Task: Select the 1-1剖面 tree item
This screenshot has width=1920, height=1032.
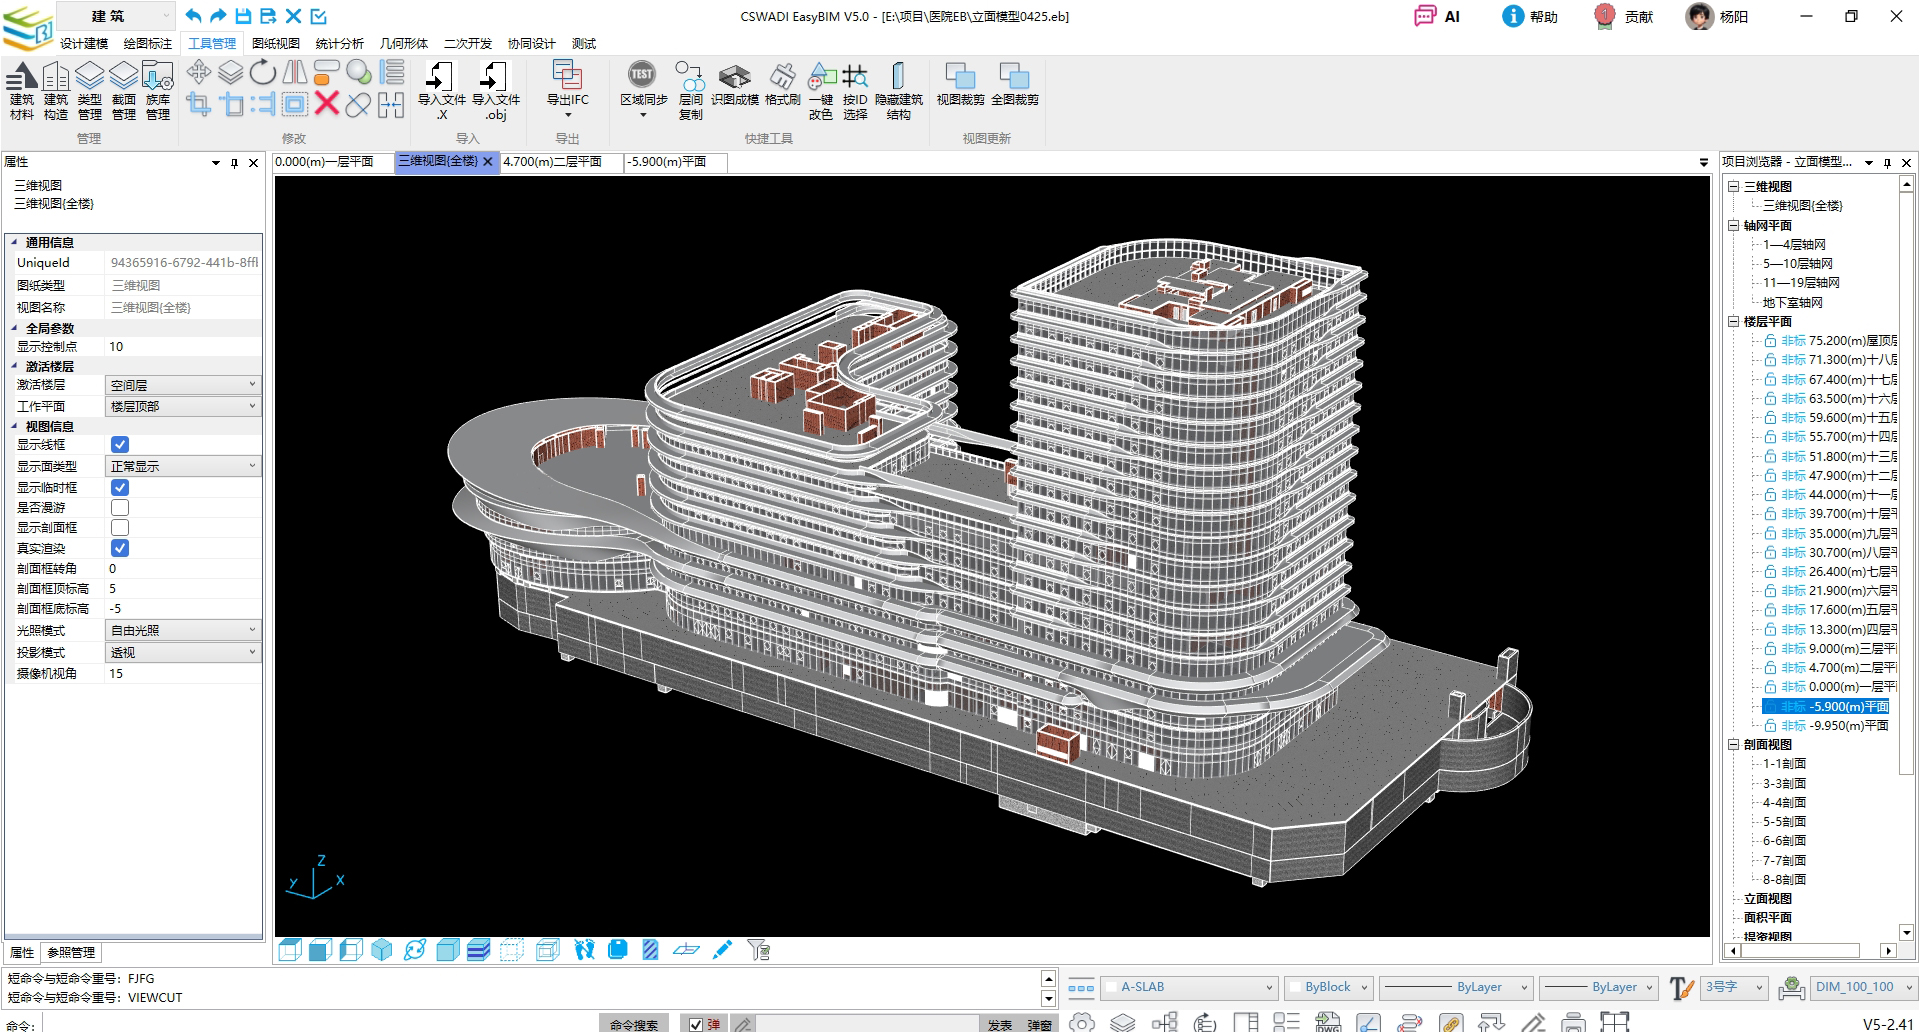Action: 1784,764
